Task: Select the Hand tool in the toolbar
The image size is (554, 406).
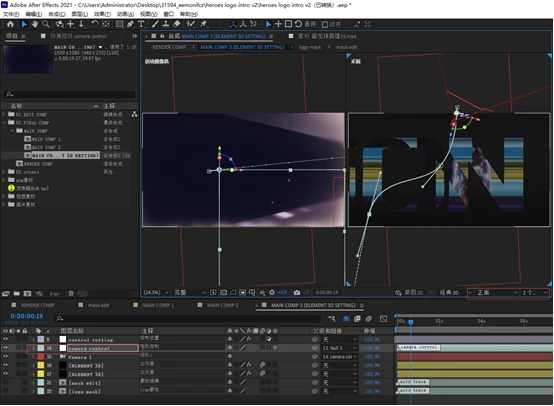Action: click(x=35, y=24)
